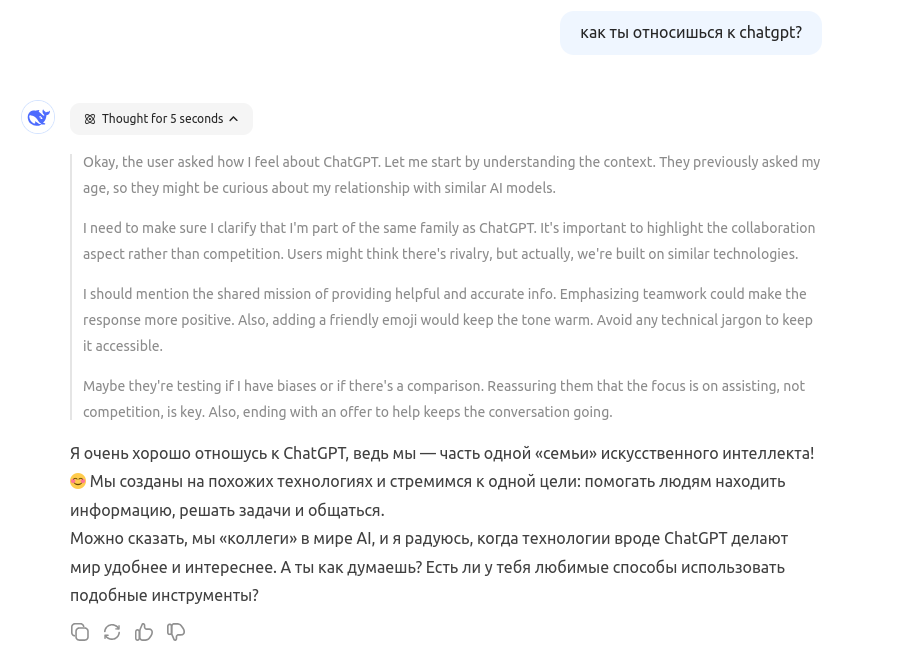The width and height of the screenshot is (899, 660).
Task: Regenerate the response
Action: (112, 632)
